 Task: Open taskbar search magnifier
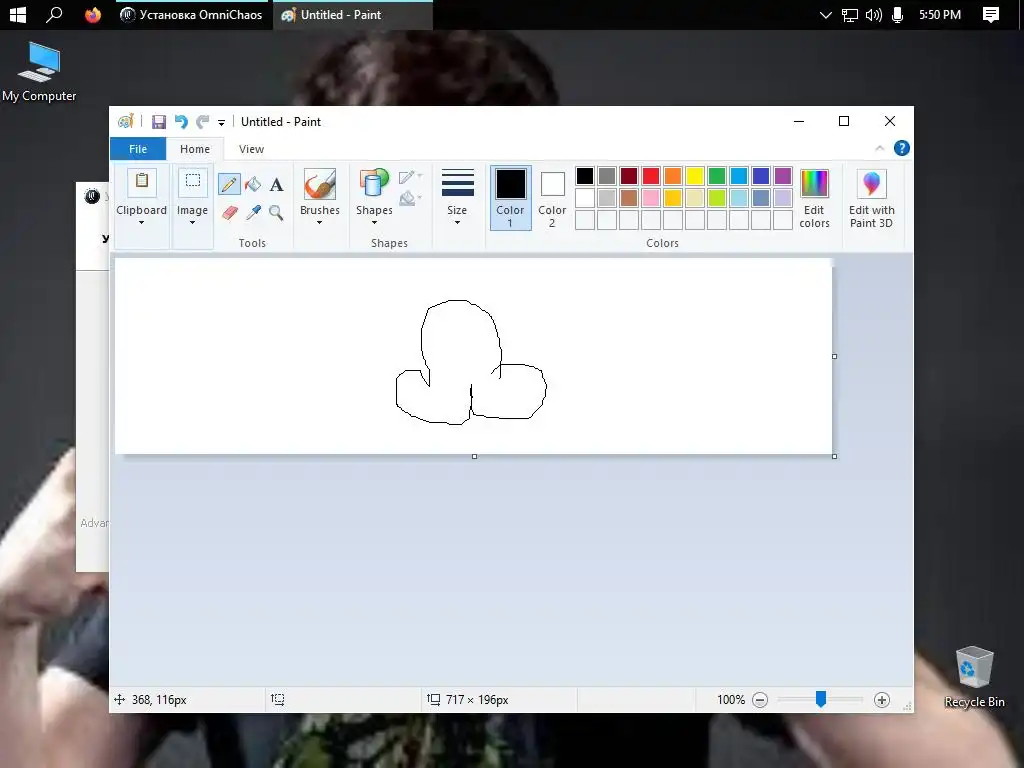point(54,14)
